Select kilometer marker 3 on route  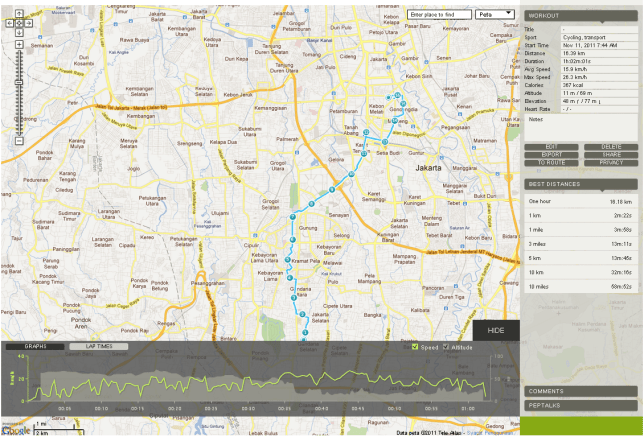pos(294,298)
